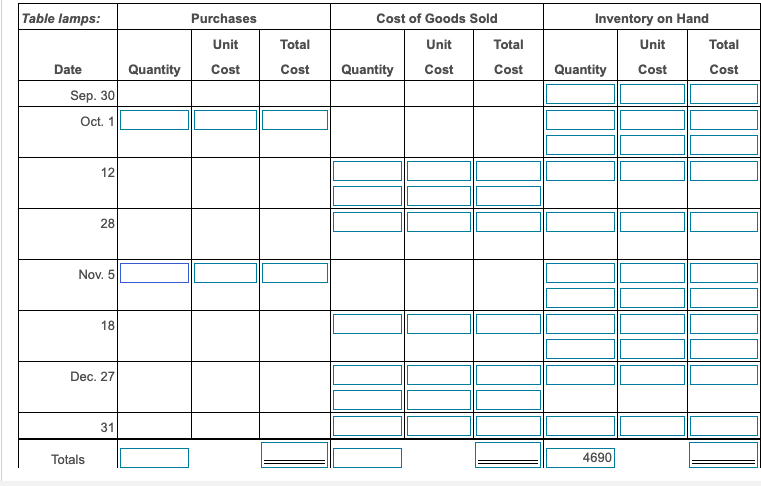Click the Sep. 30 Inventory on Hand Quantity field
This screenshot has width=761, height=486.
point(580,94)
